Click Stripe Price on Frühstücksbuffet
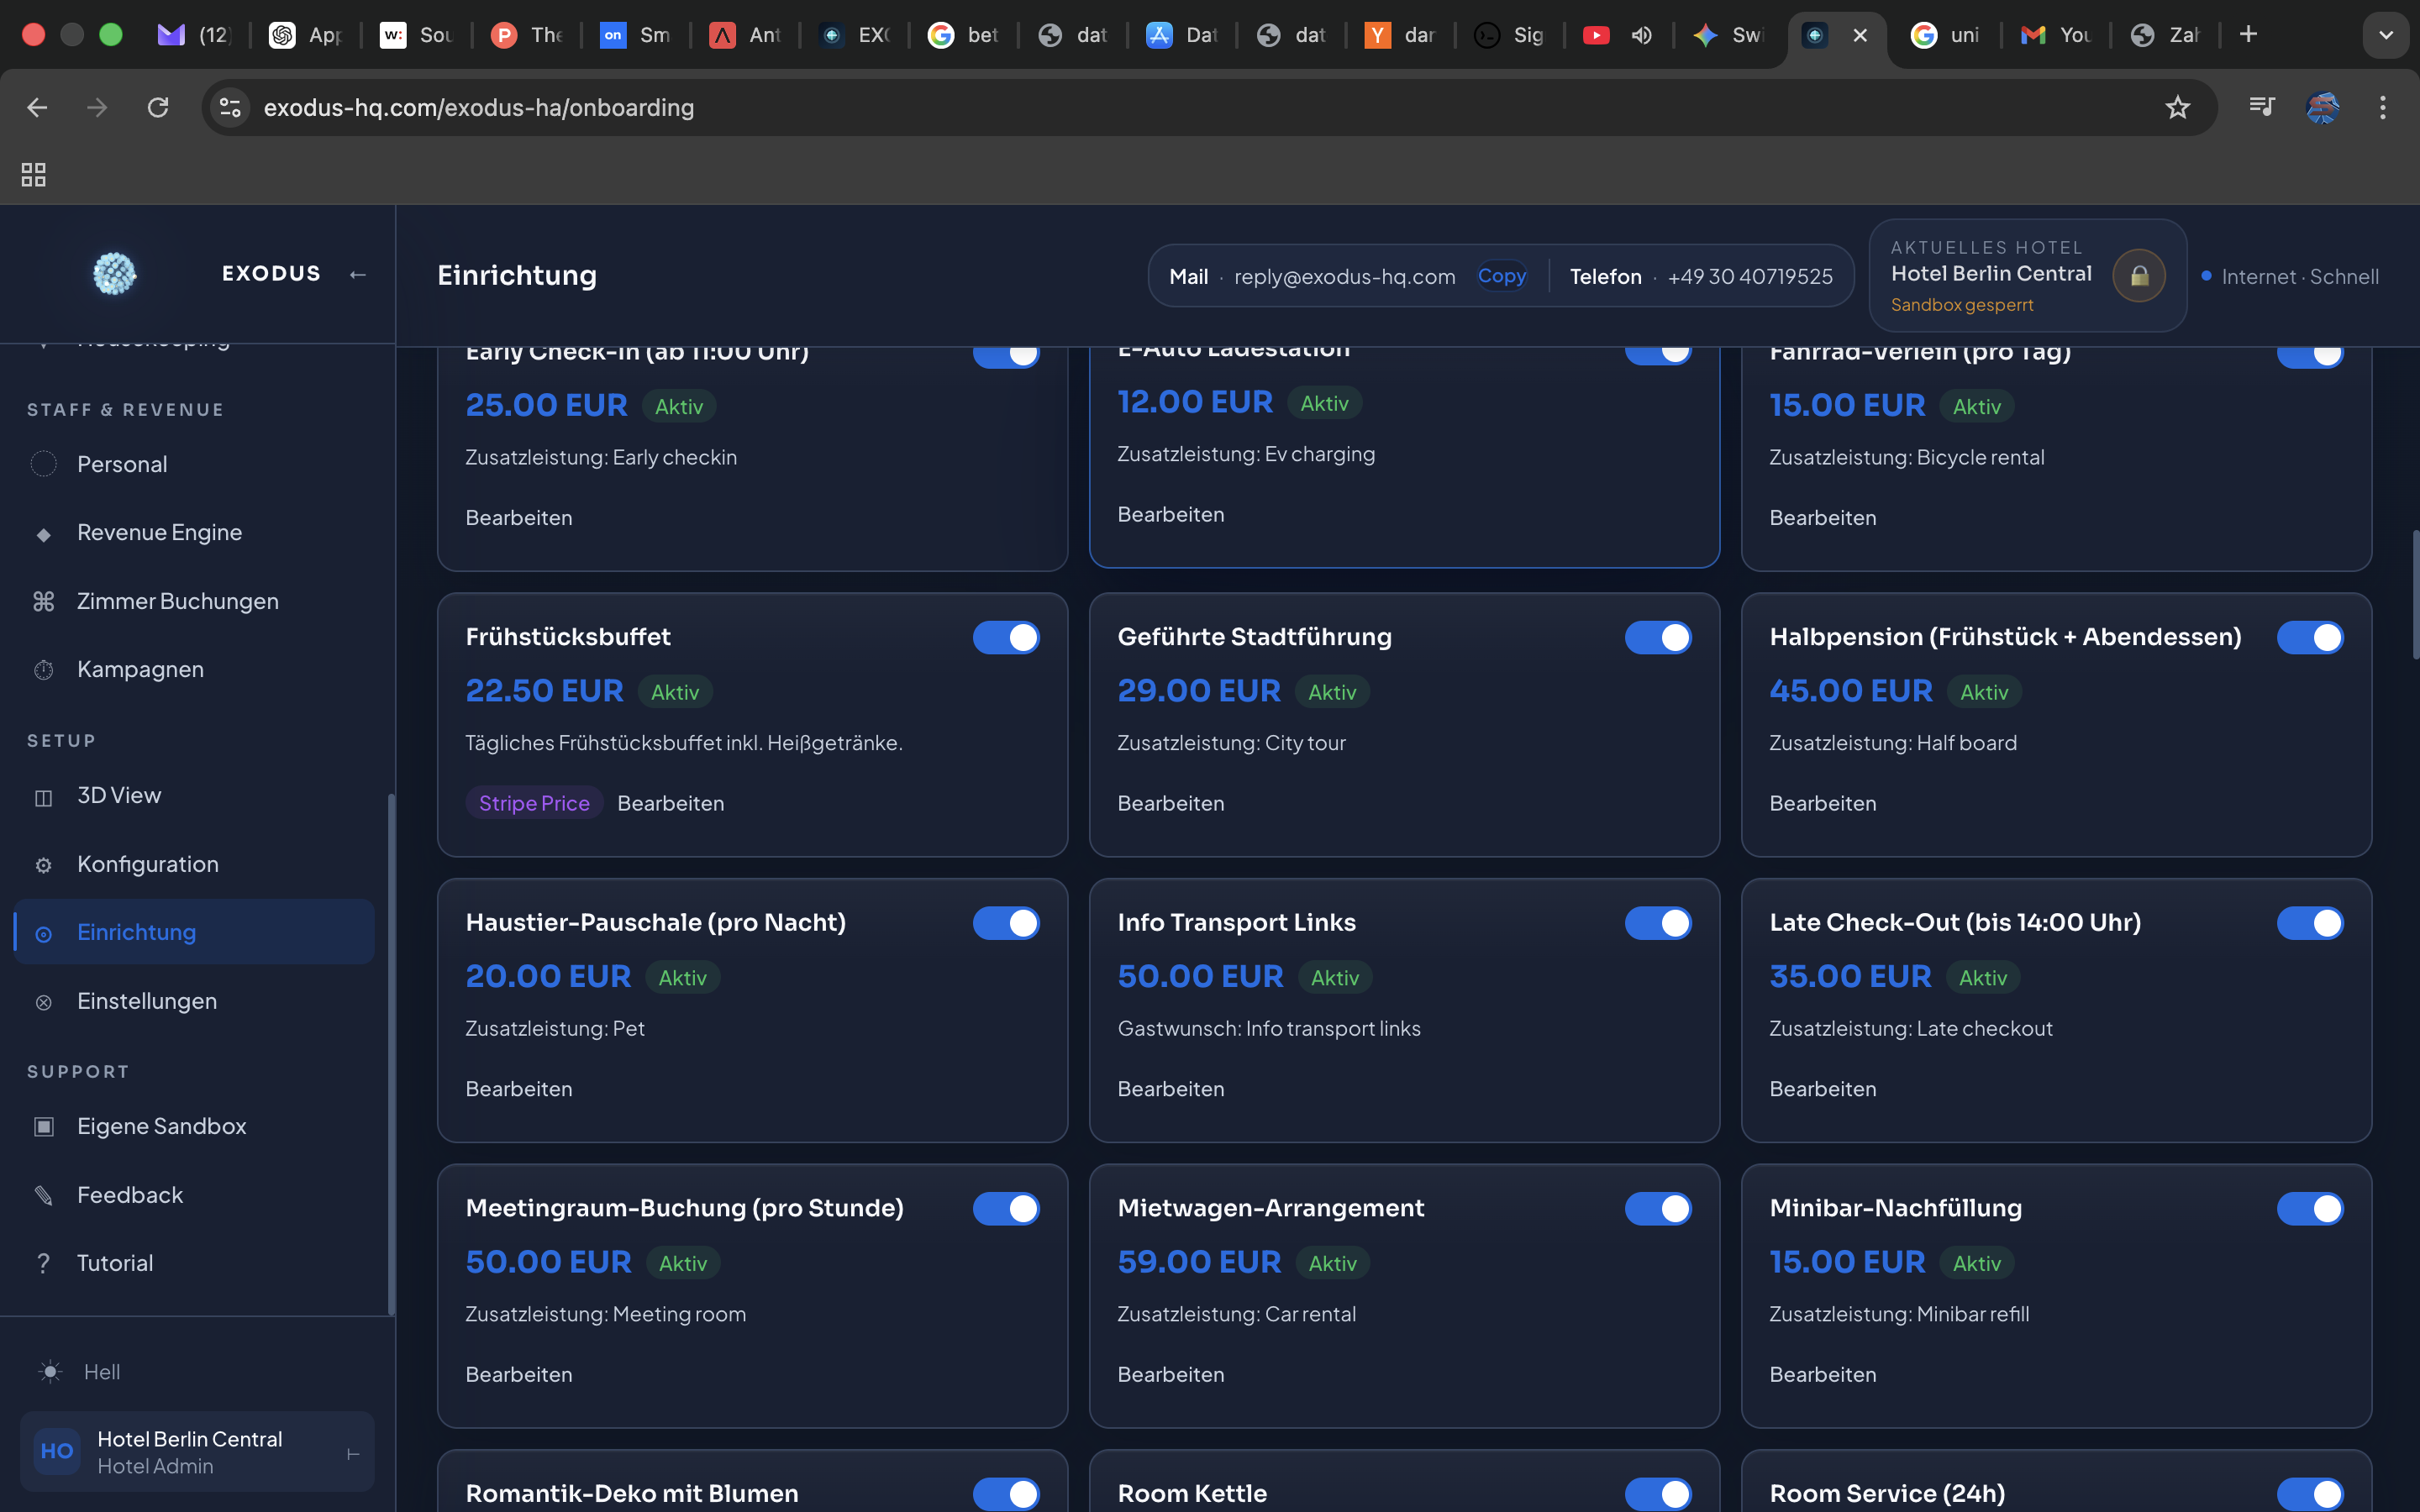2420x1512 pixels. click(534, 803)
